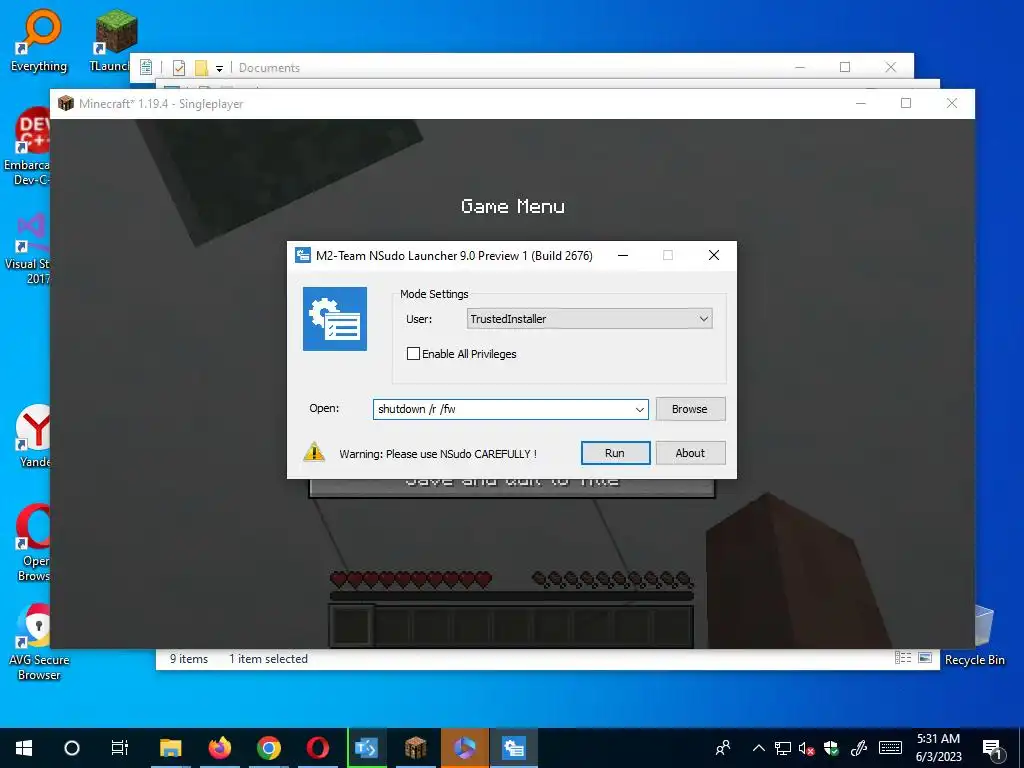Image resolution: width=1024 pixels, height=768 pixels.
Task: Open the Windows Start menu
Action: click(24, 748)
